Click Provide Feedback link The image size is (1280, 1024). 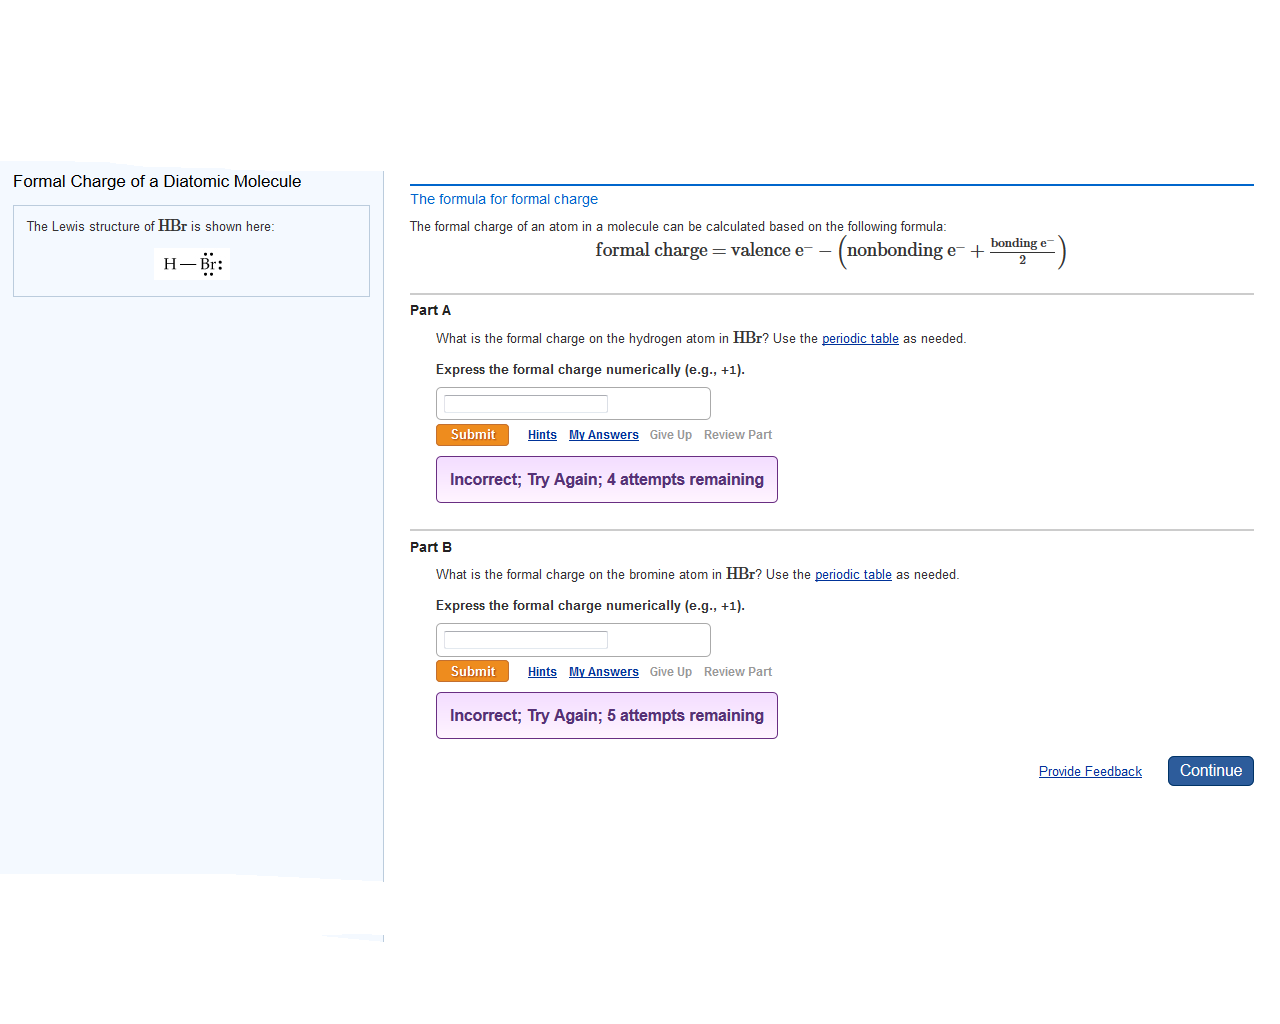pos(1090,771)
